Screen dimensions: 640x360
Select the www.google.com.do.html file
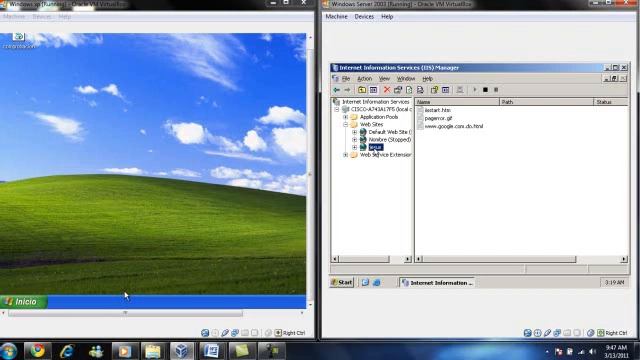tap(453, 127)
